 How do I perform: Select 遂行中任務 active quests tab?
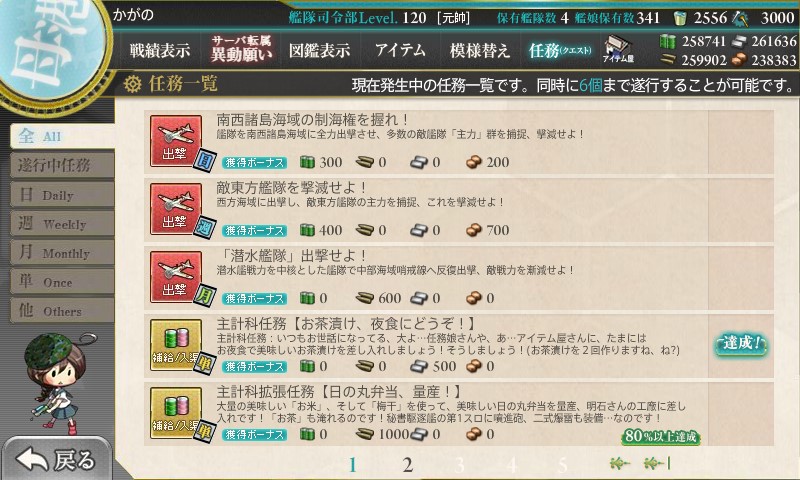point(62,165)
